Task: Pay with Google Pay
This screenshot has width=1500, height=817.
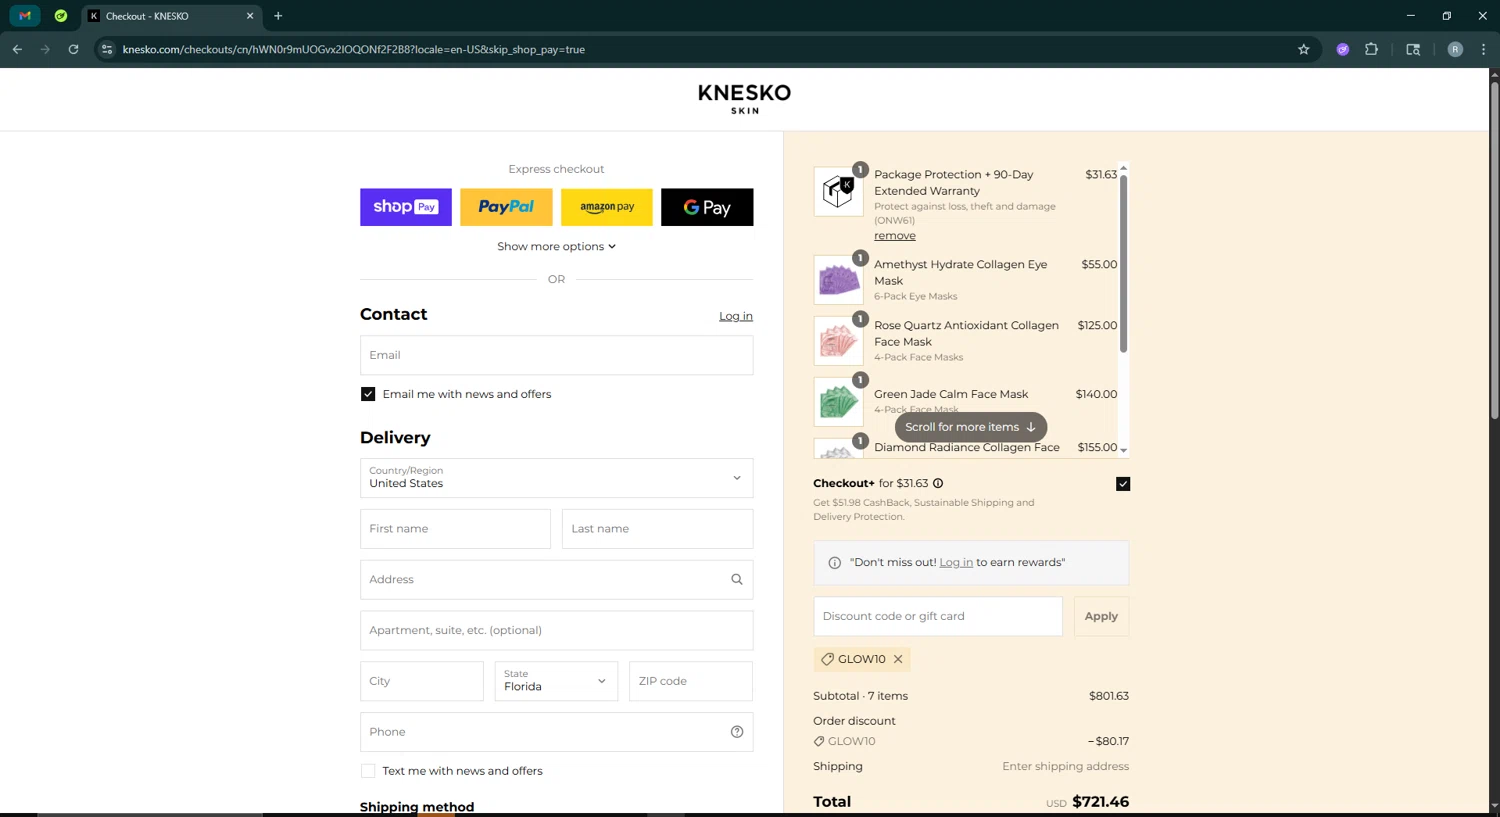Action: click(x=707, y=207)
